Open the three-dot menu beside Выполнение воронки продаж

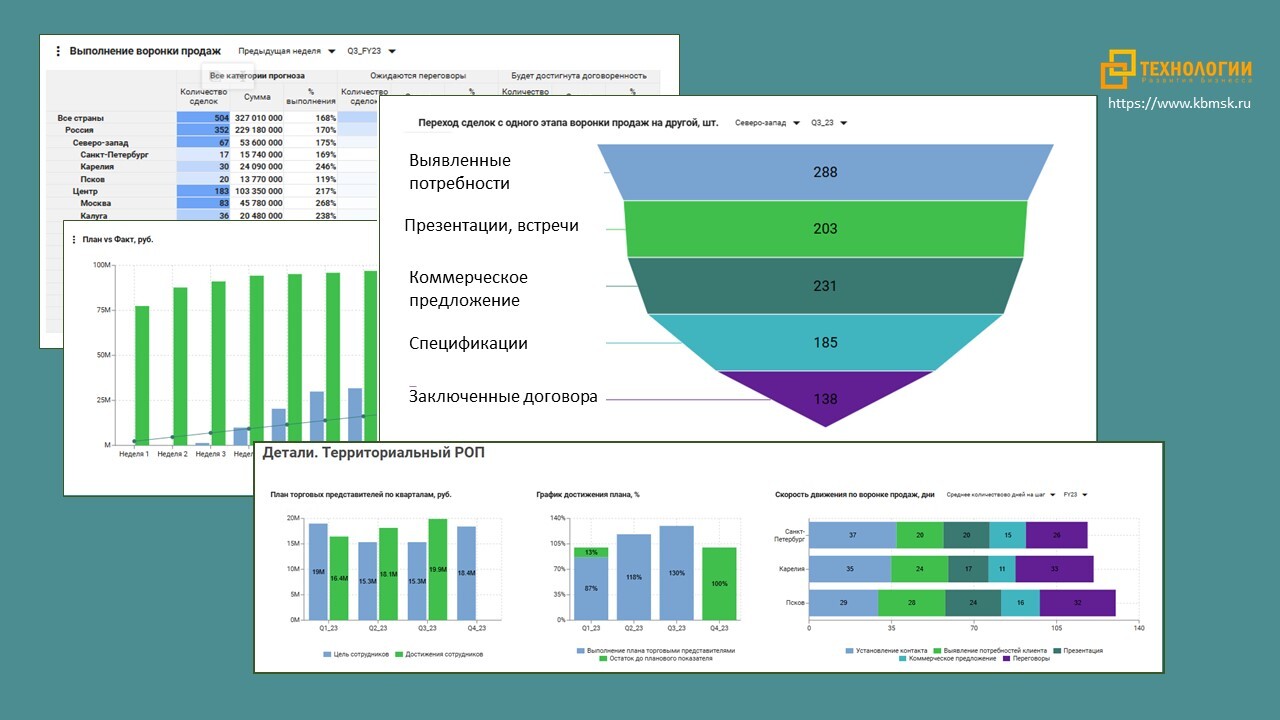(58, 51)
